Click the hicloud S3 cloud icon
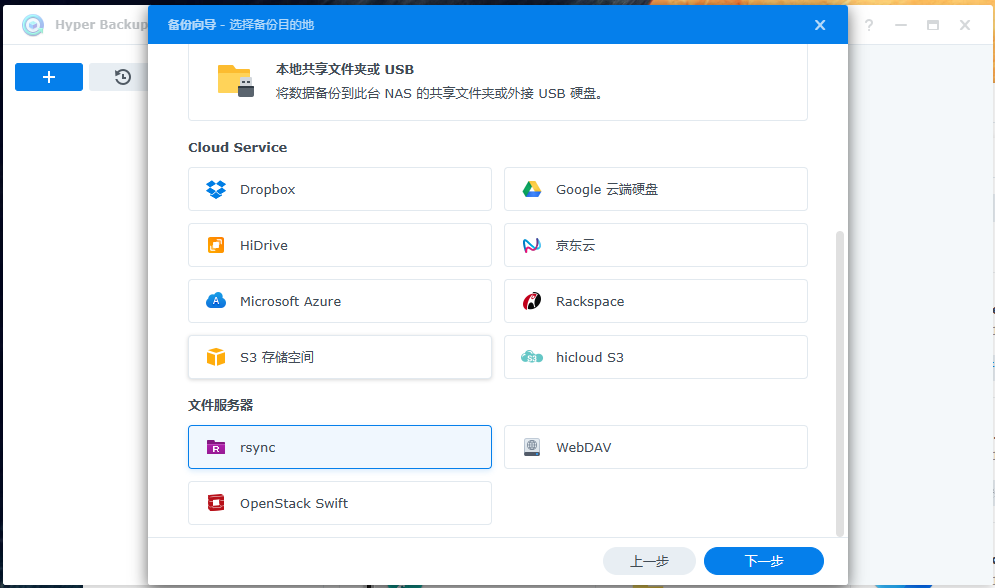Screen dimensions: 995x588 (532, 357)
